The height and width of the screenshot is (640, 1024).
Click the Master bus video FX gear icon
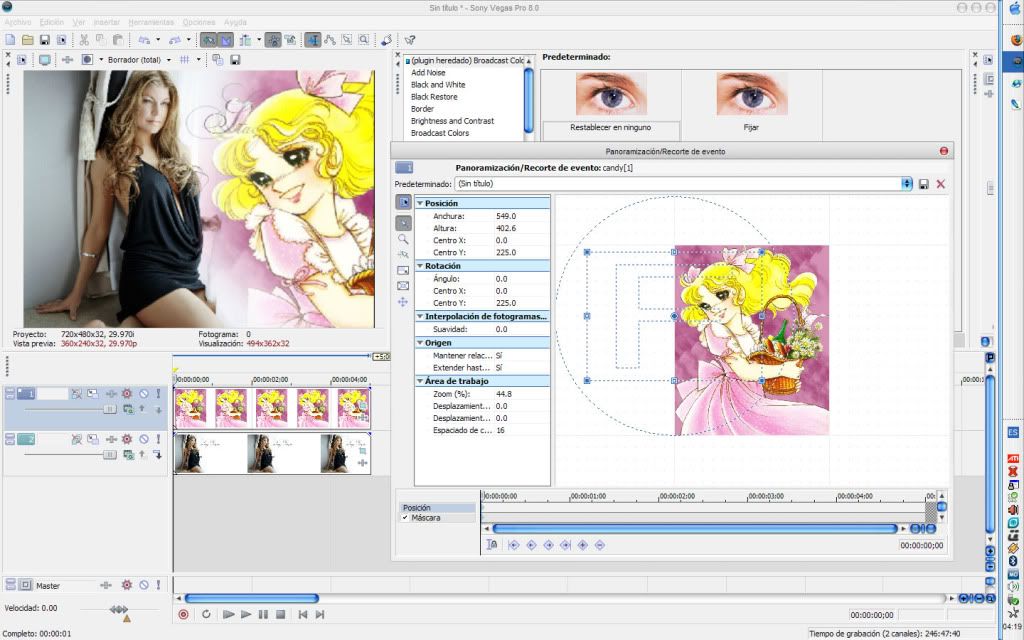point(127,585)
